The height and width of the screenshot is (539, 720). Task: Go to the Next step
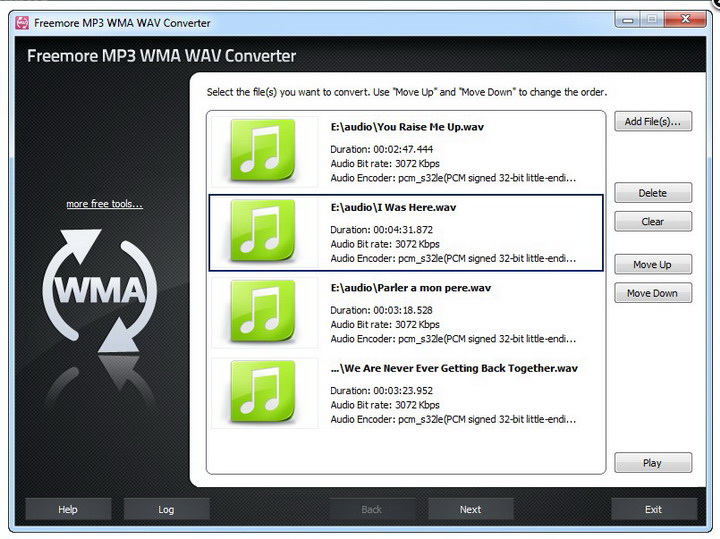(471, 509)
